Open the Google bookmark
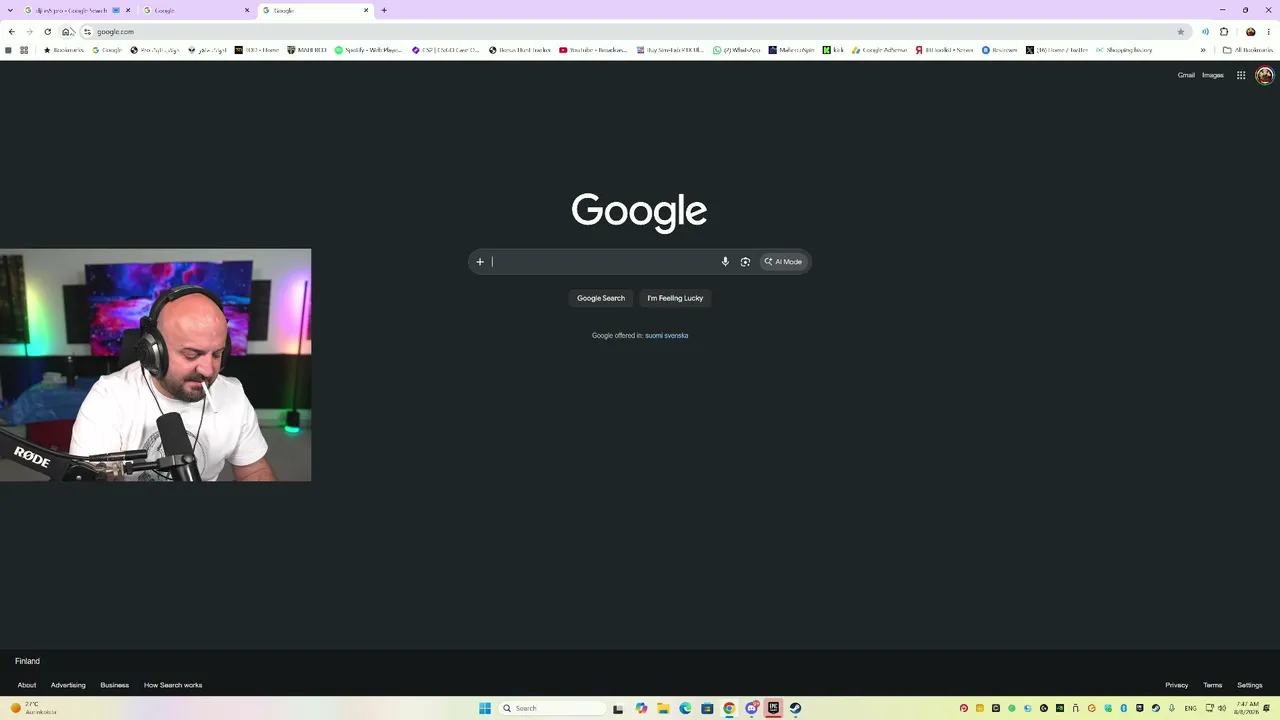 107,50
